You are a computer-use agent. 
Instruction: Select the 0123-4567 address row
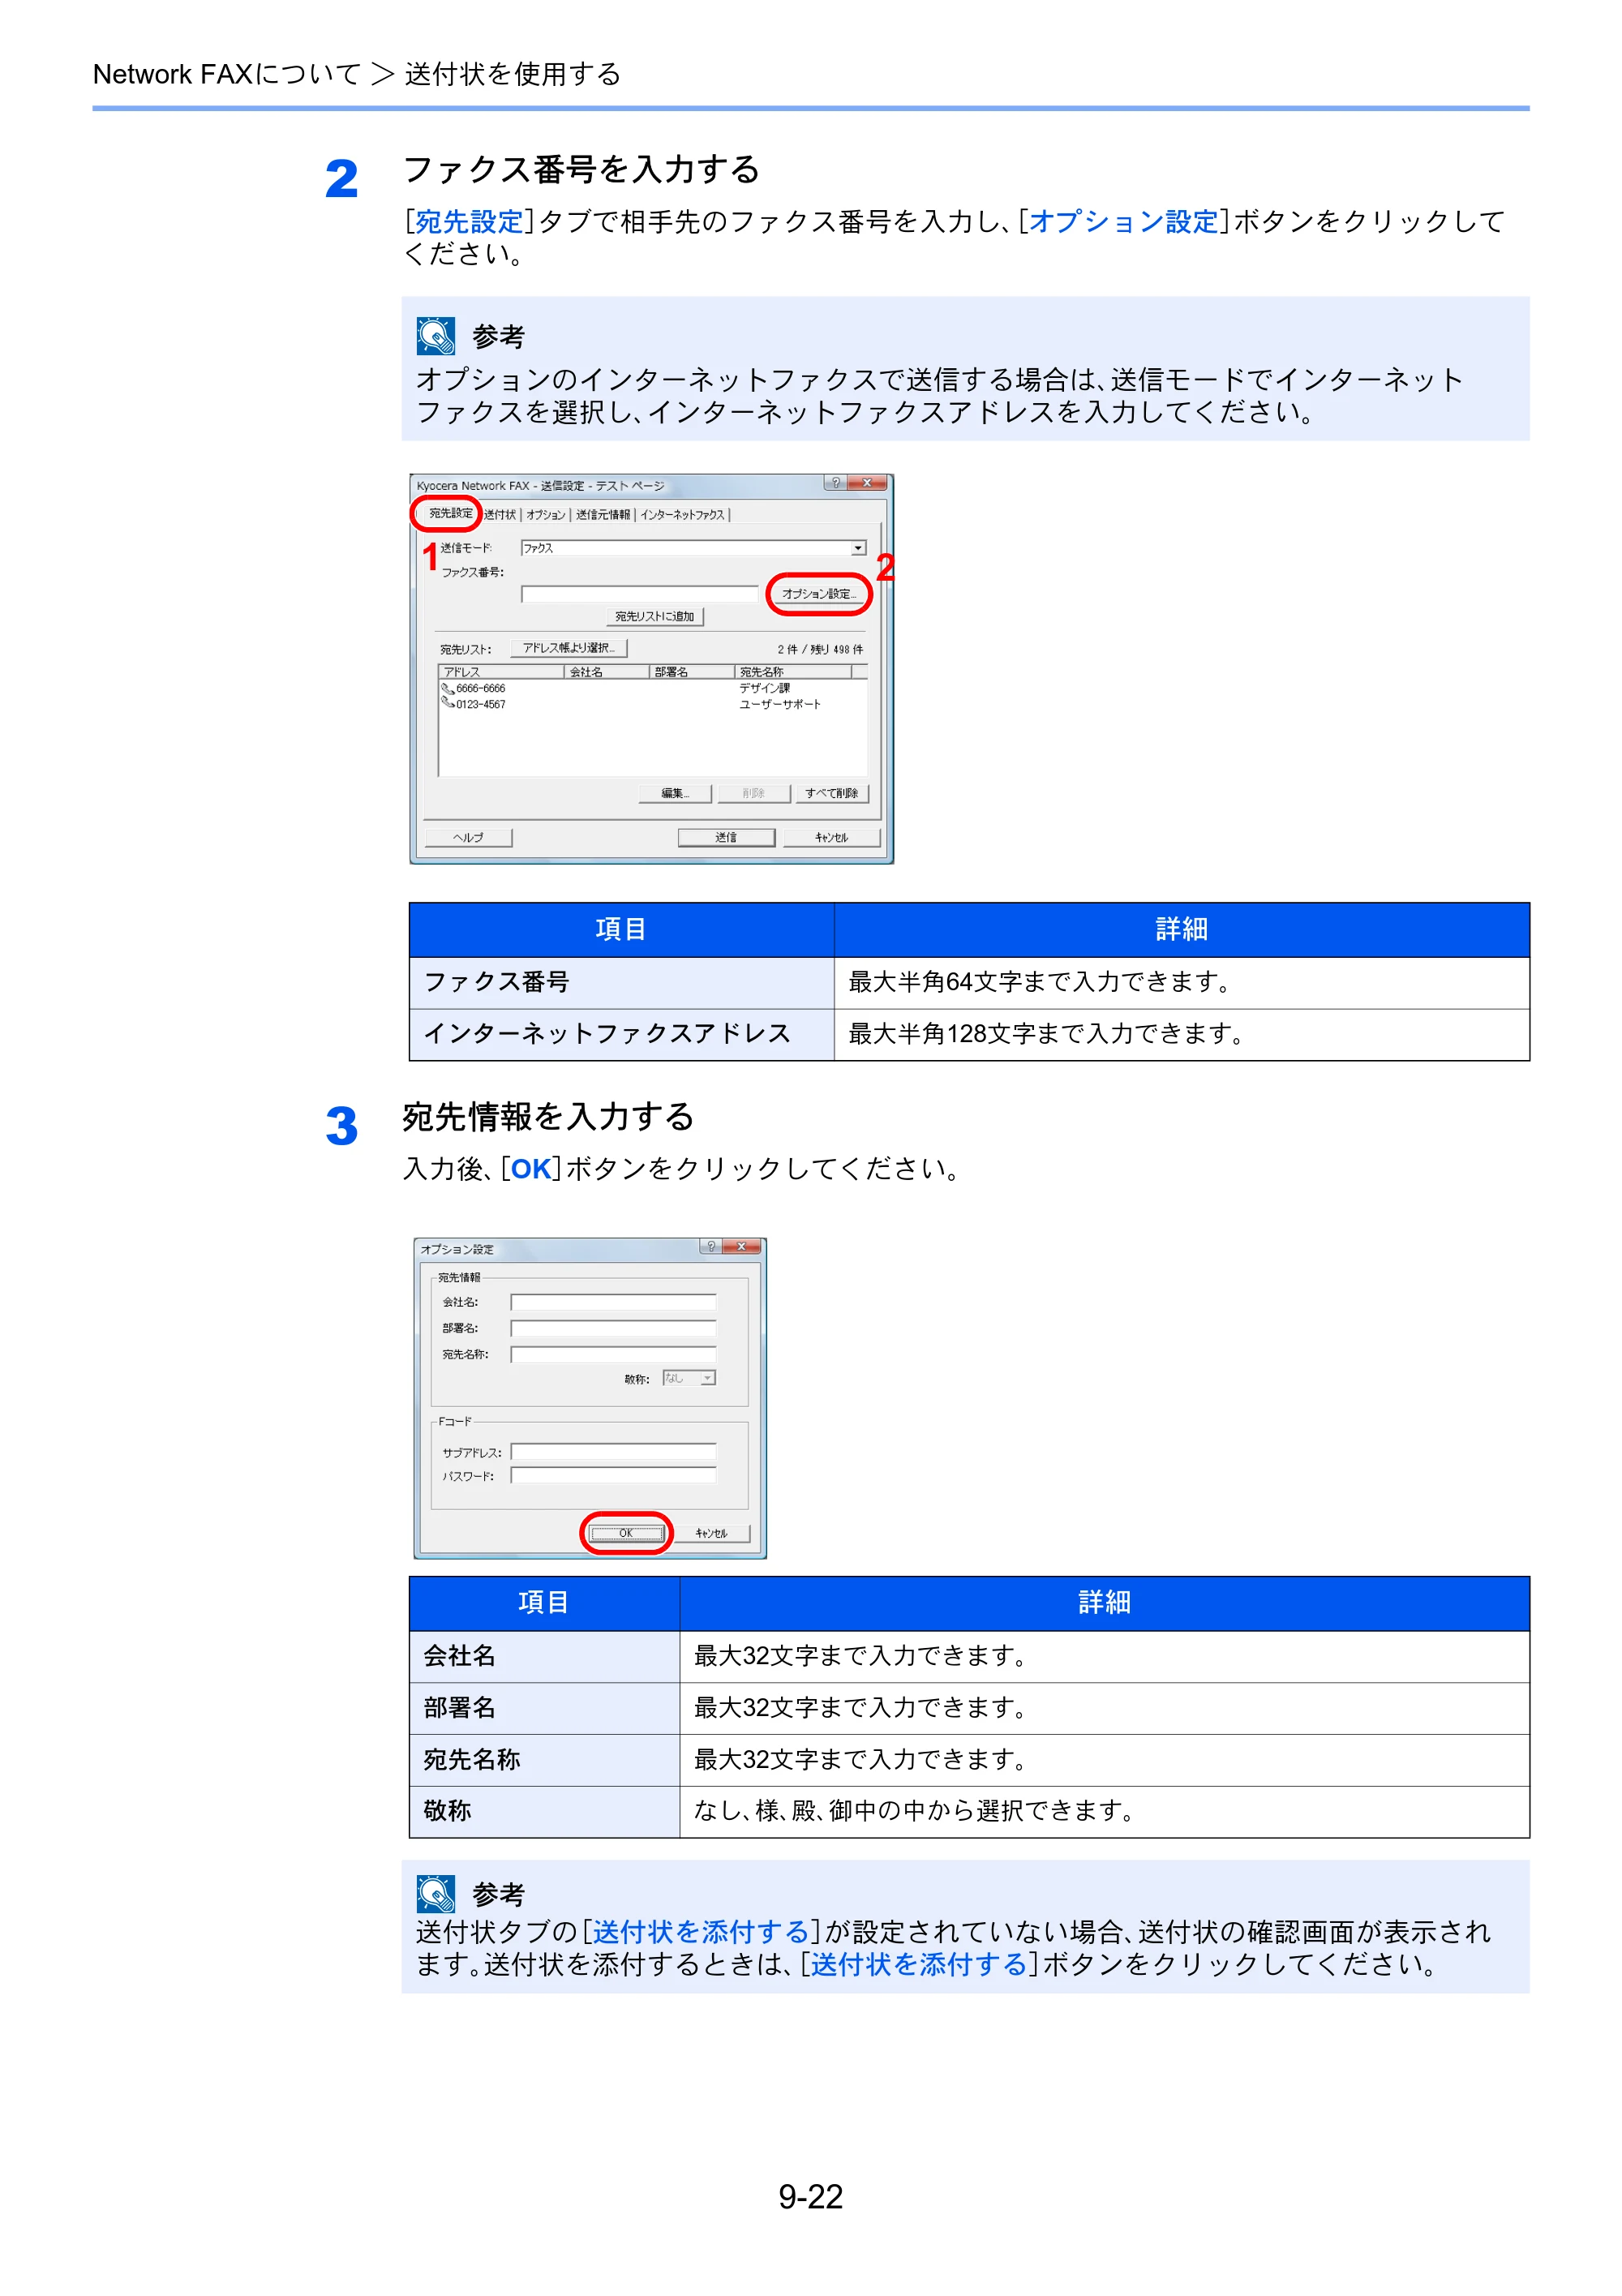[x=652, y=705]
